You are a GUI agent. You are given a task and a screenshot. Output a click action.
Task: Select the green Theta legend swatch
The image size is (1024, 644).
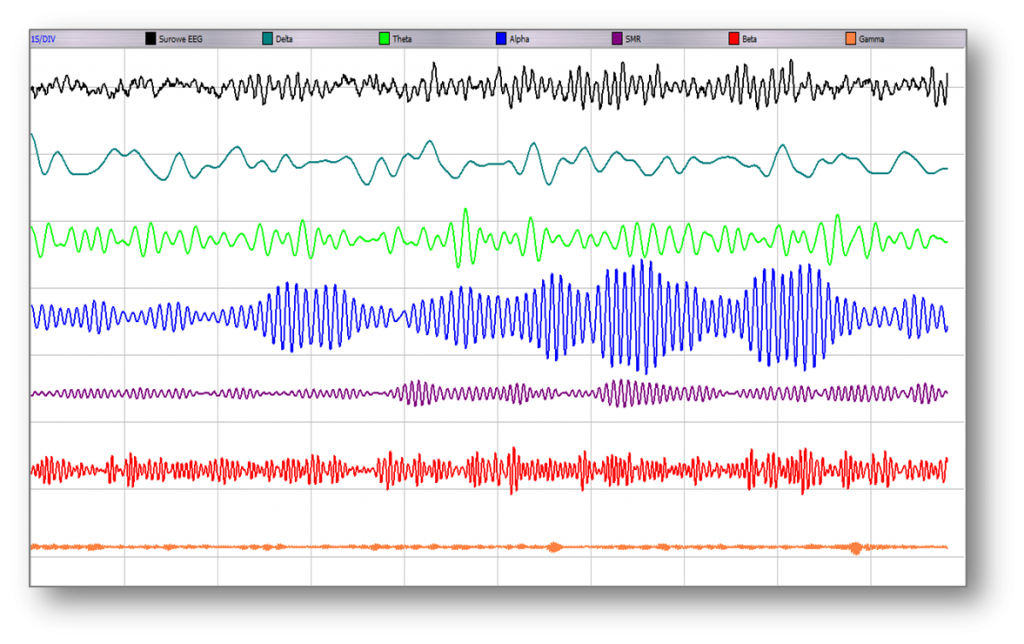point(384,39)
